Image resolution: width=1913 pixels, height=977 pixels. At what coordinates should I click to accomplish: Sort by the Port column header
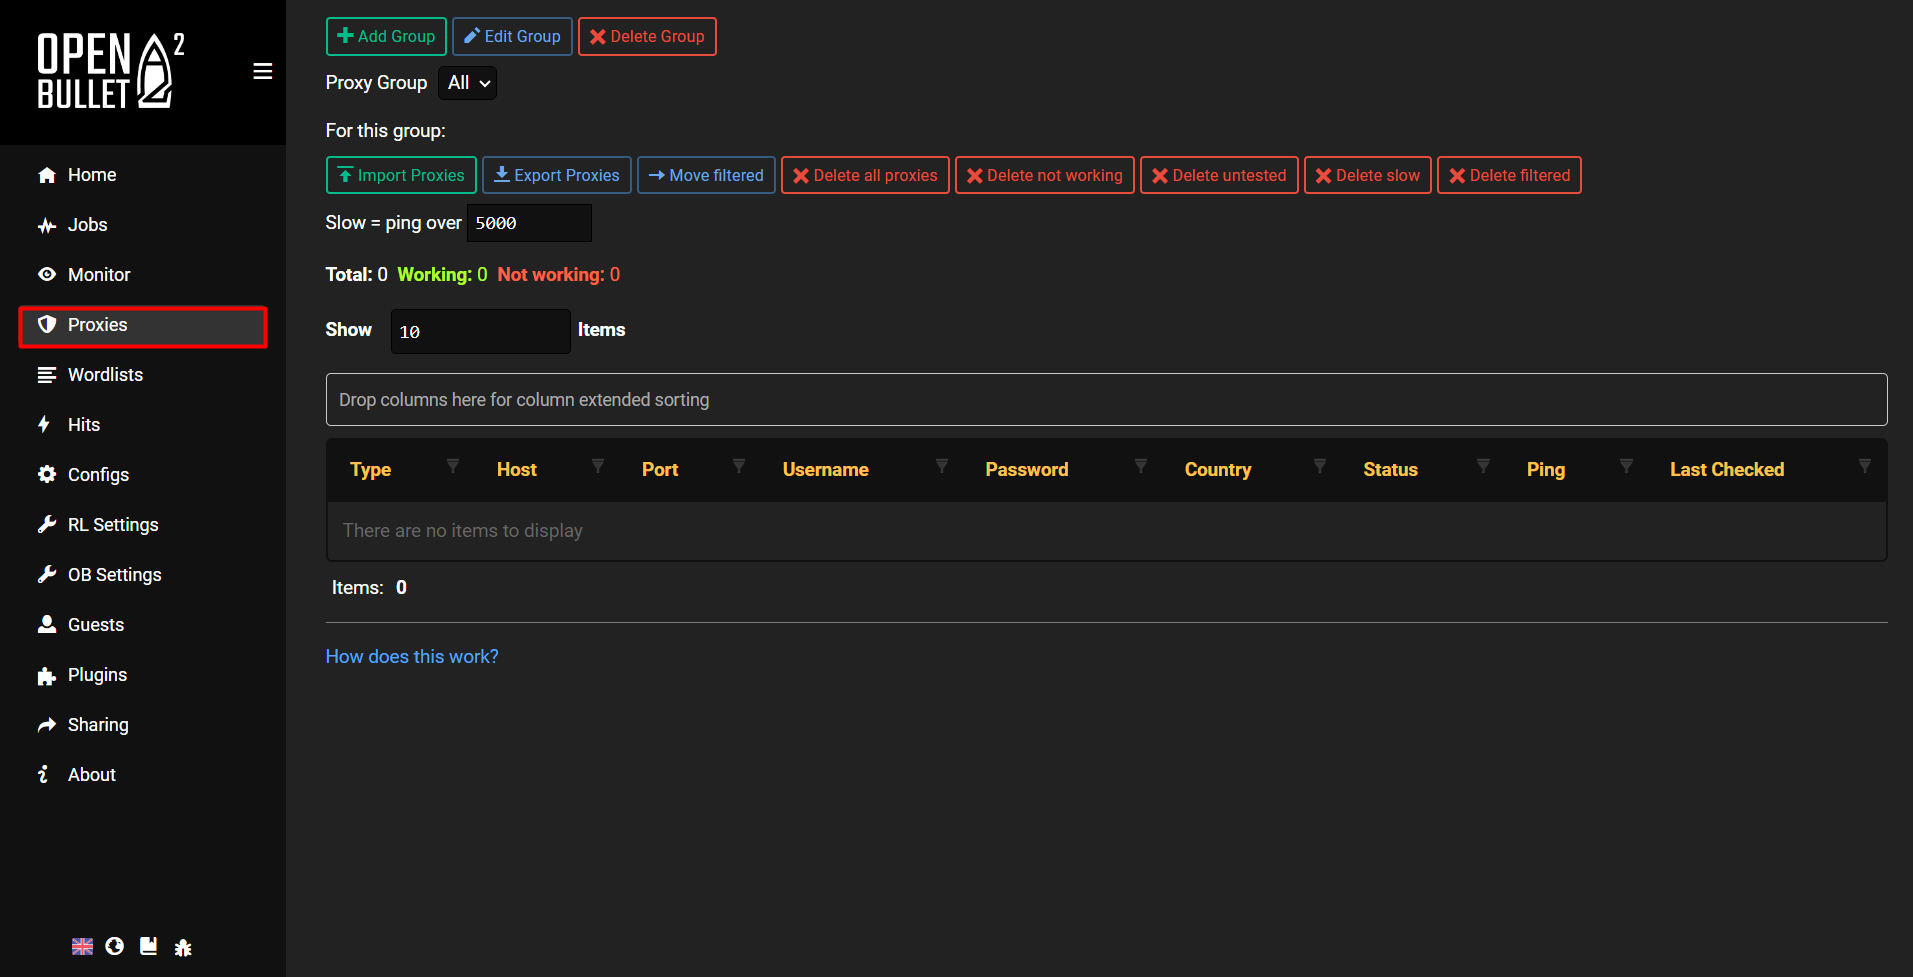tap(660, 470)
